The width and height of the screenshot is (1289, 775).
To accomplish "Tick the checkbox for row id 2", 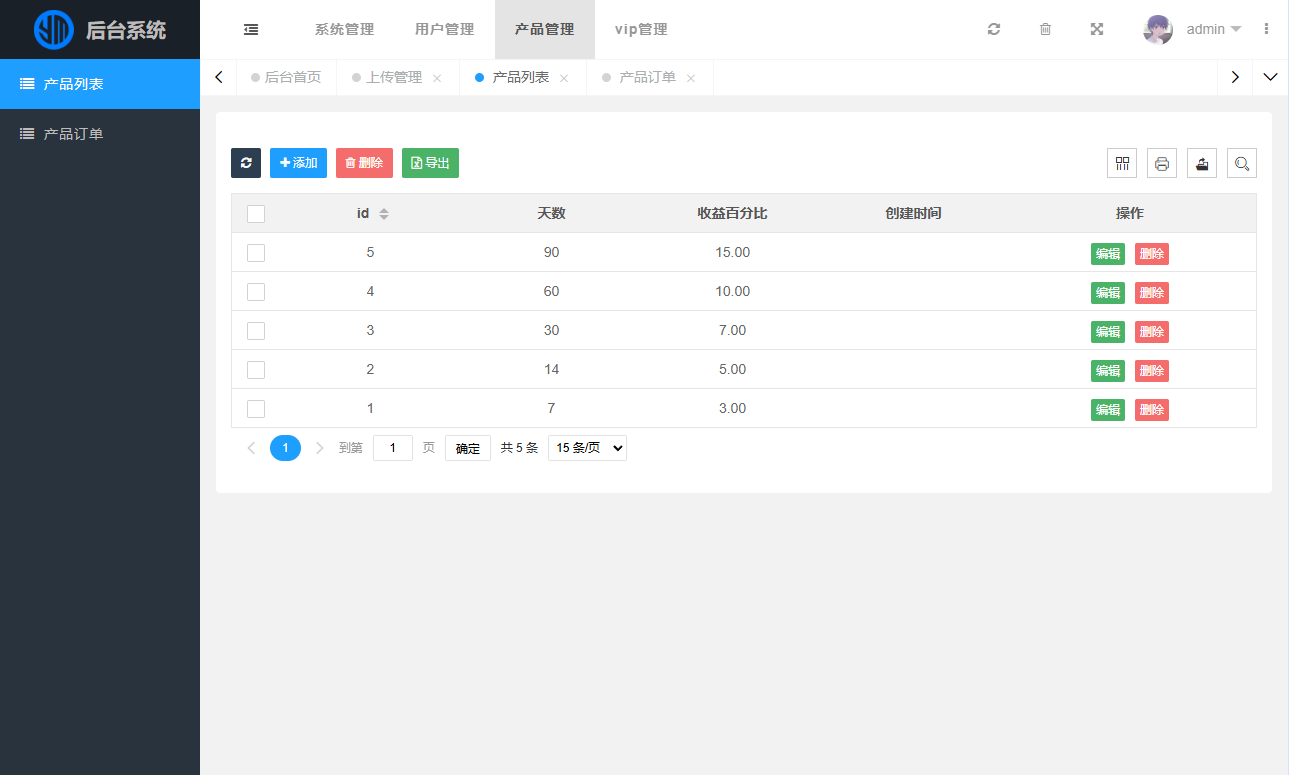I will click(x=256, y=370).
